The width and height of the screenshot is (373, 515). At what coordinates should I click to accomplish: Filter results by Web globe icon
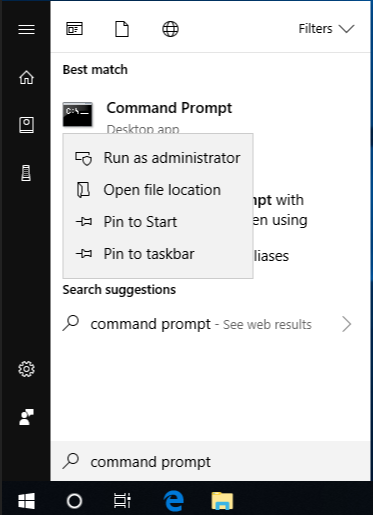tap(170, 29)
